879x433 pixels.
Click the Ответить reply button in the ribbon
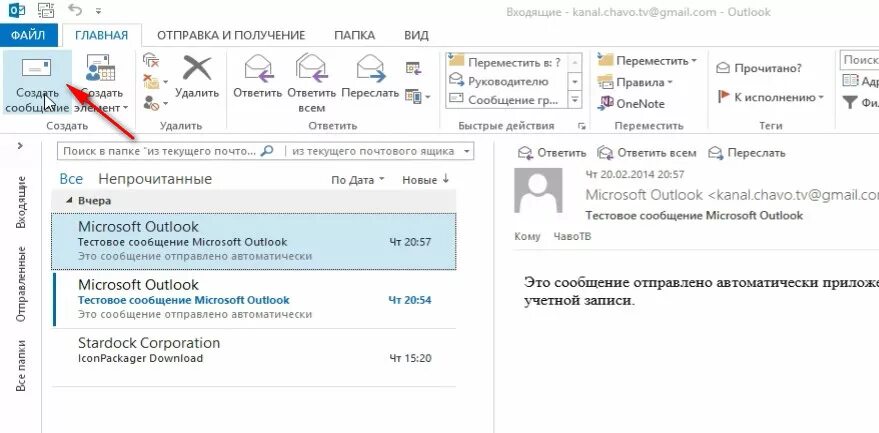point(257,77)
